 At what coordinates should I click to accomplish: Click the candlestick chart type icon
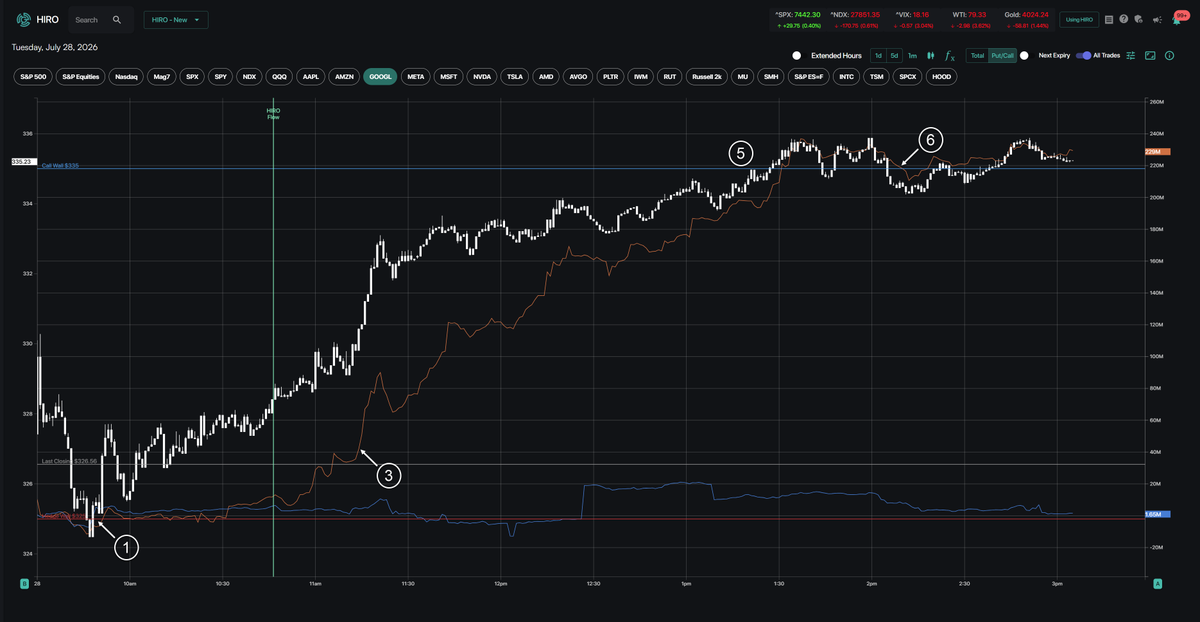(x=931, y=56)
